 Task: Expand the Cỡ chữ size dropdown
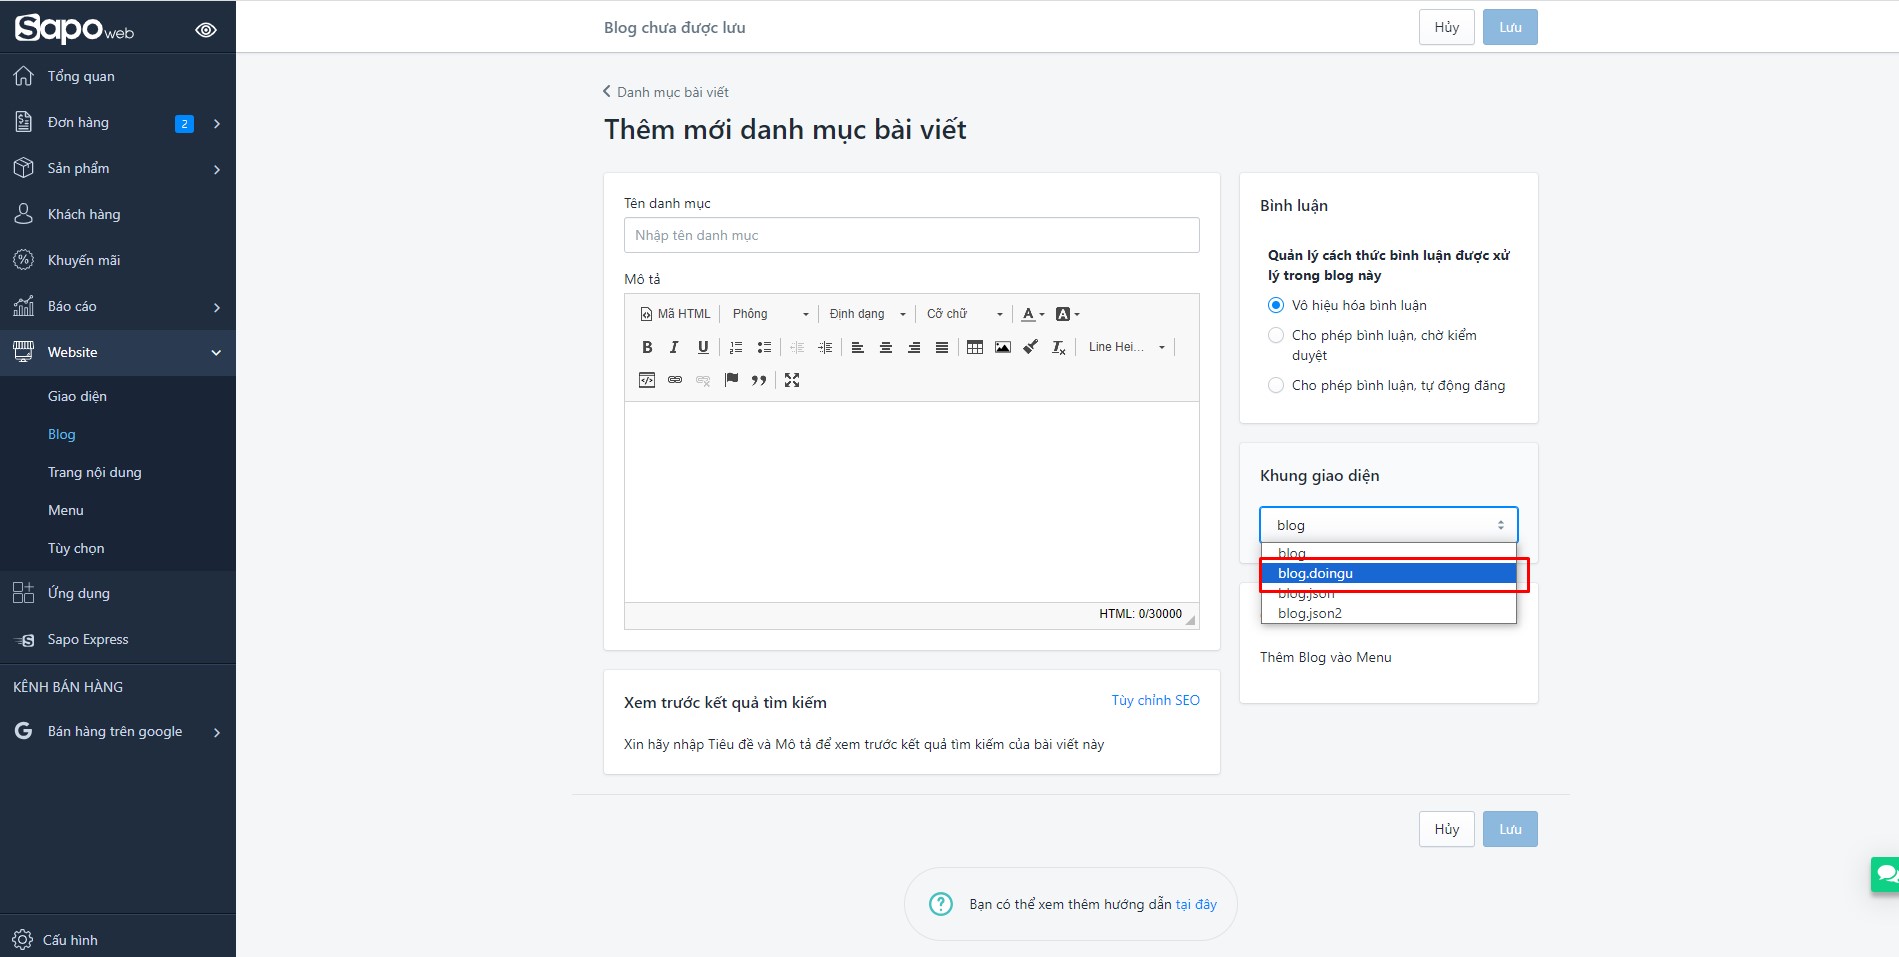point(964,314)
